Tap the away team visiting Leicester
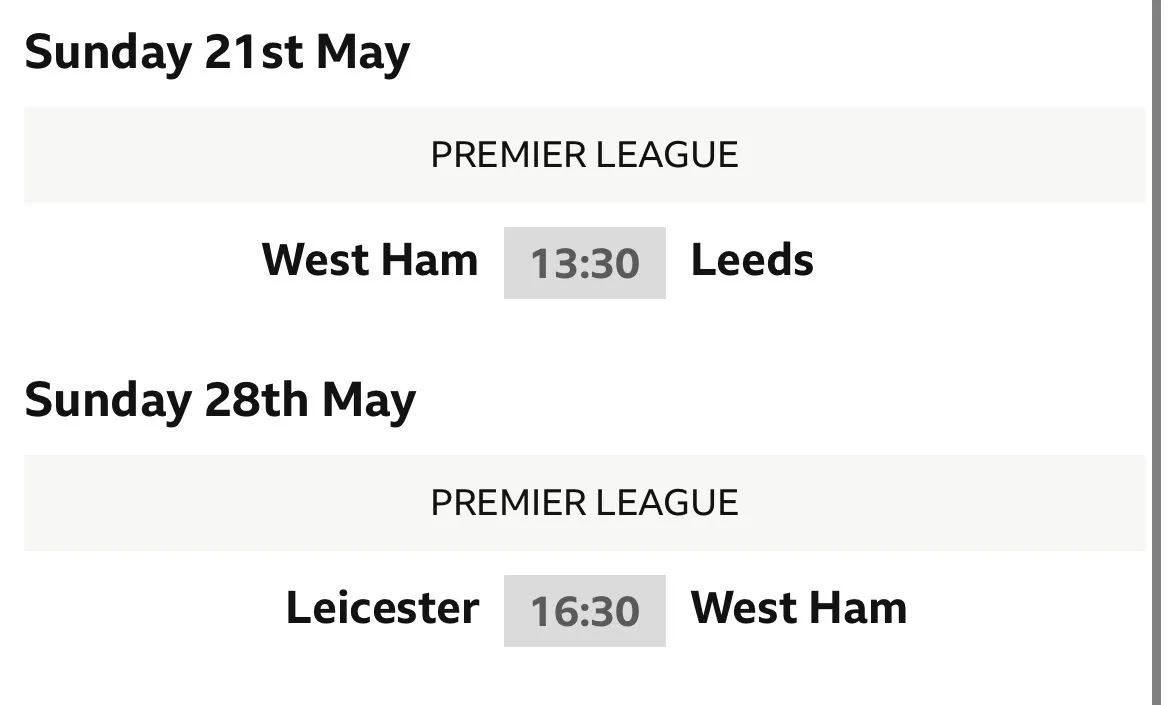 798,609
